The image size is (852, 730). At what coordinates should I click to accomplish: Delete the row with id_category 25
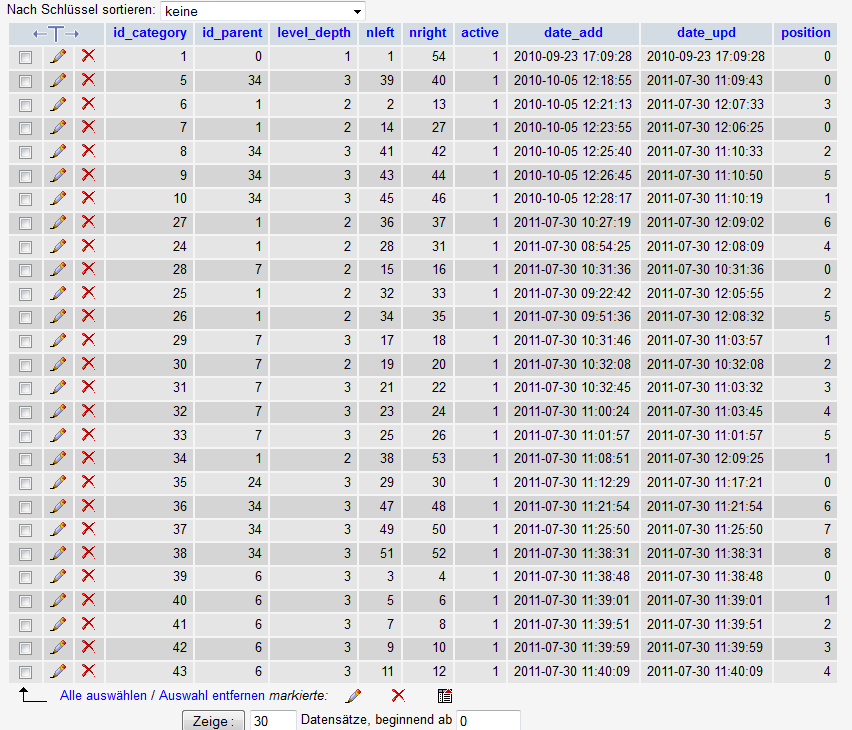pyautogui.click(x=88, y=293)
